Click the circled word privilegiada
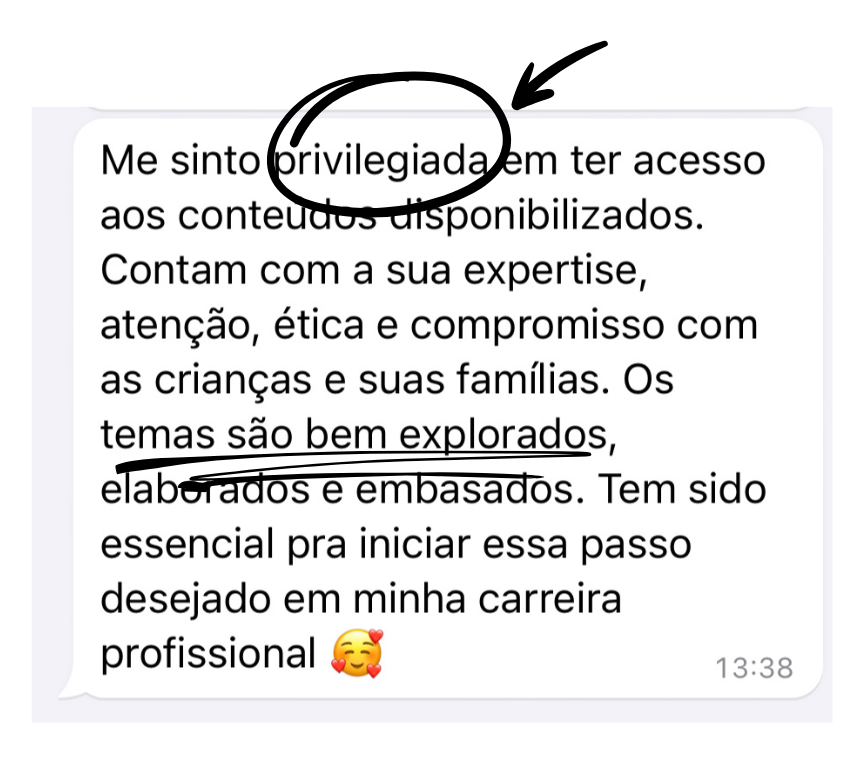 [x=381, y=162]
